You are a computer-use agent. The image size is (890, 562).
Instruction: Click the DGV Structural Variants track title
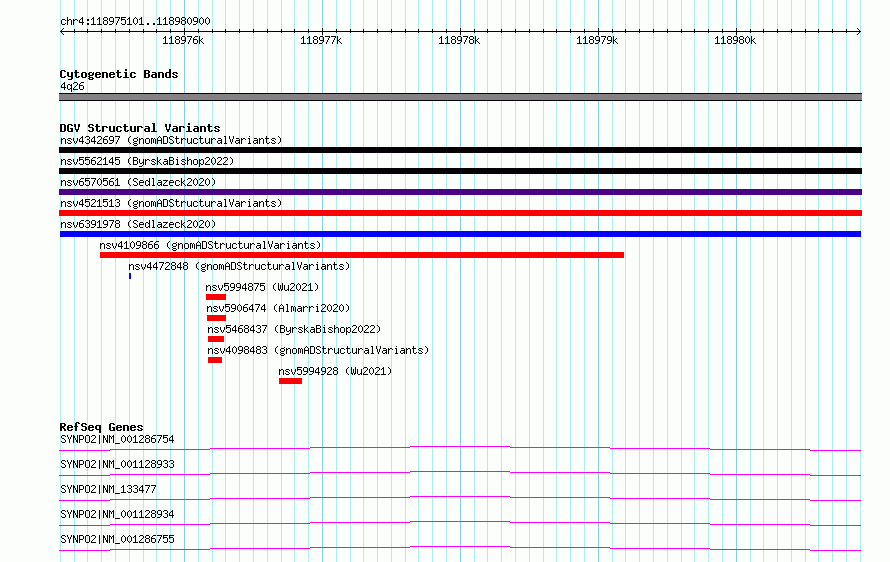click(140, 128)
